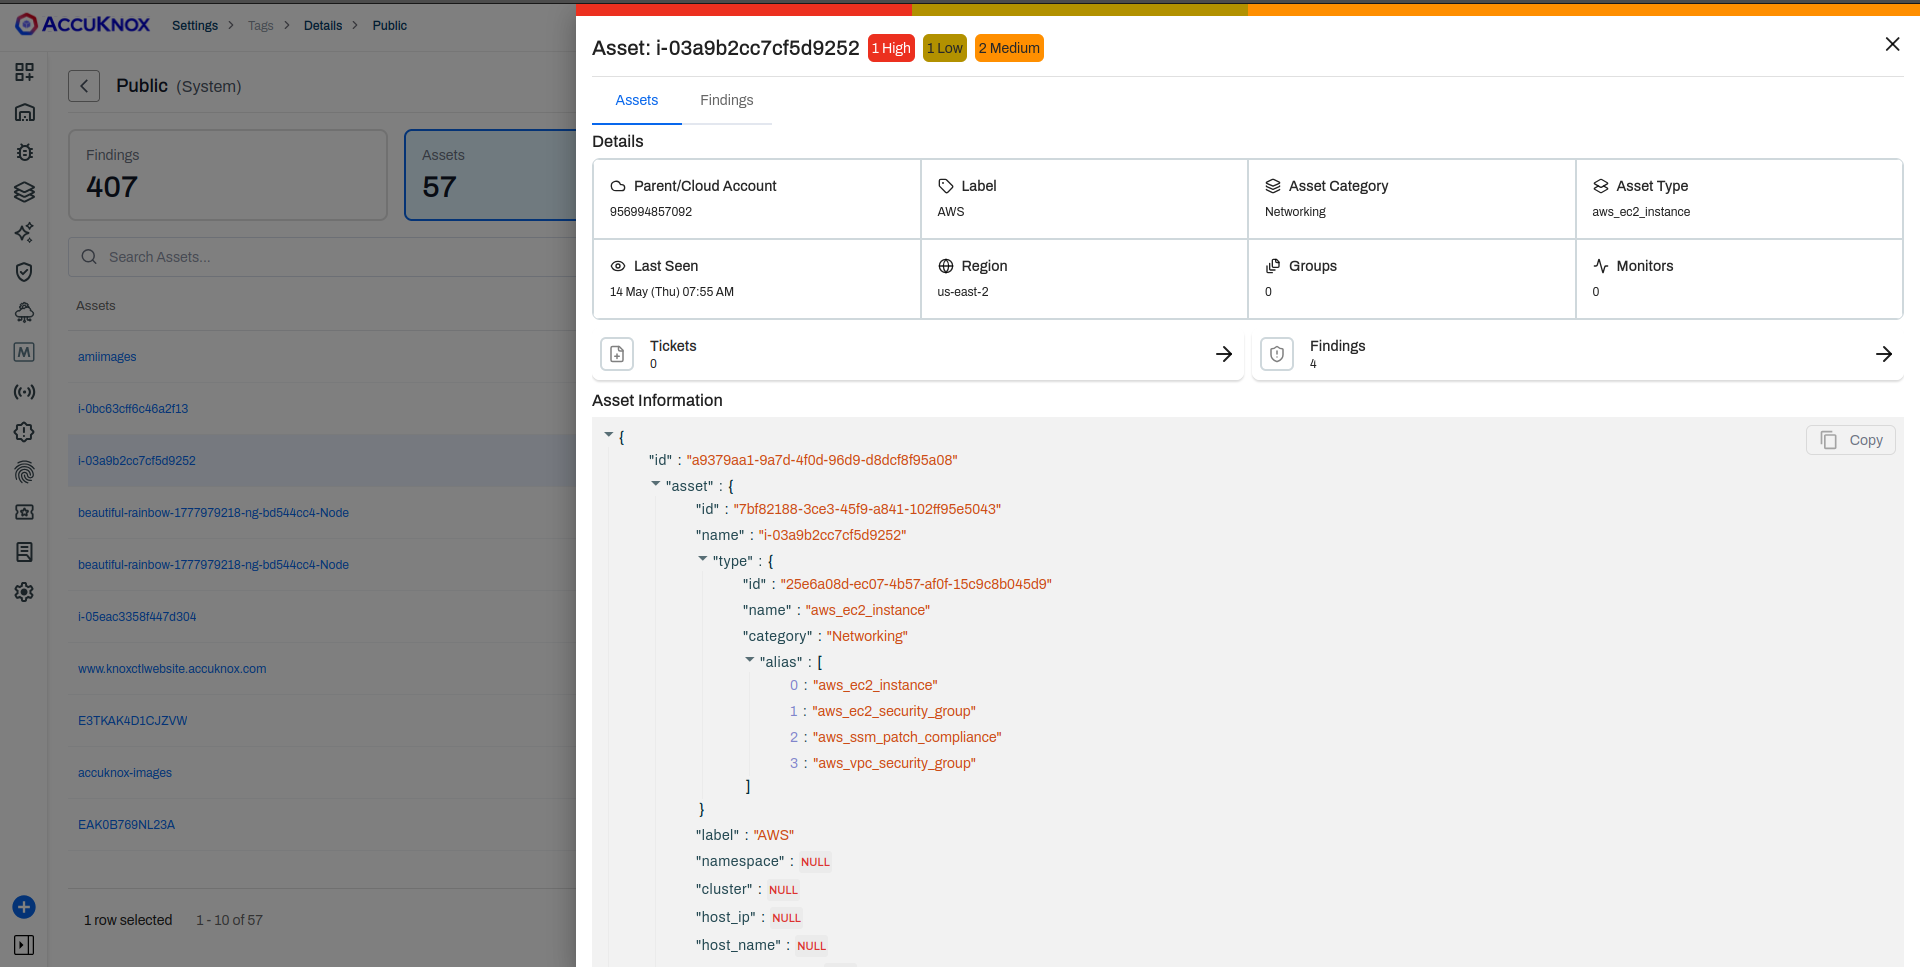
Task: Open the alert badge icon in sidebar
Action: tap(25, 432)
